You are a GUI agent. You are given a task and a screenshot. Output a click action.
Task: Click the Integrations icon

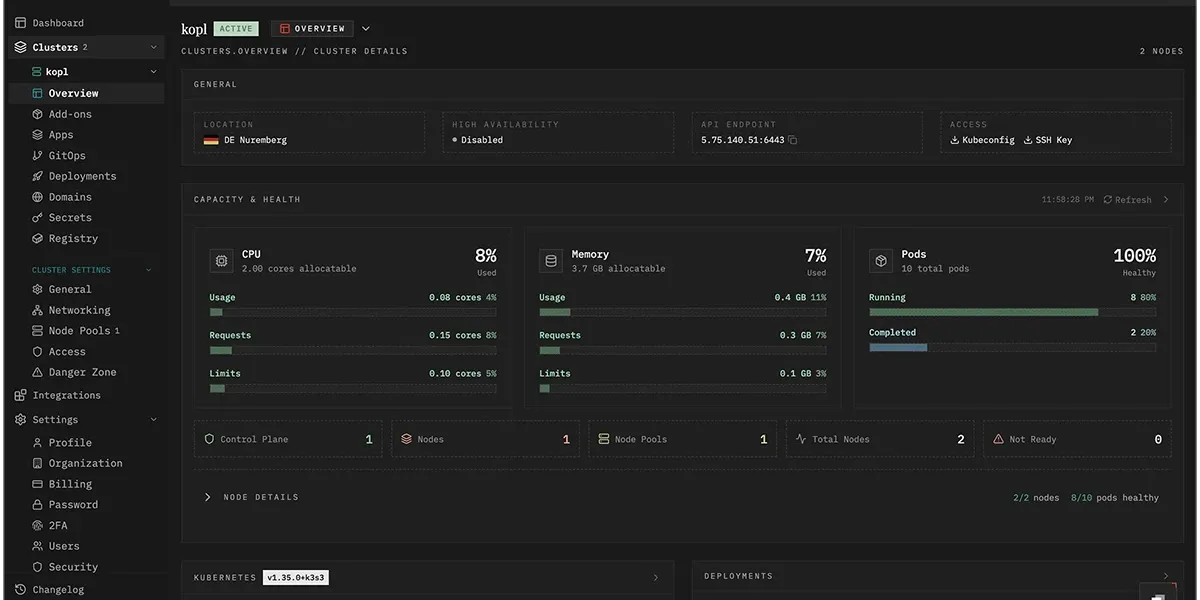[20, 395]
